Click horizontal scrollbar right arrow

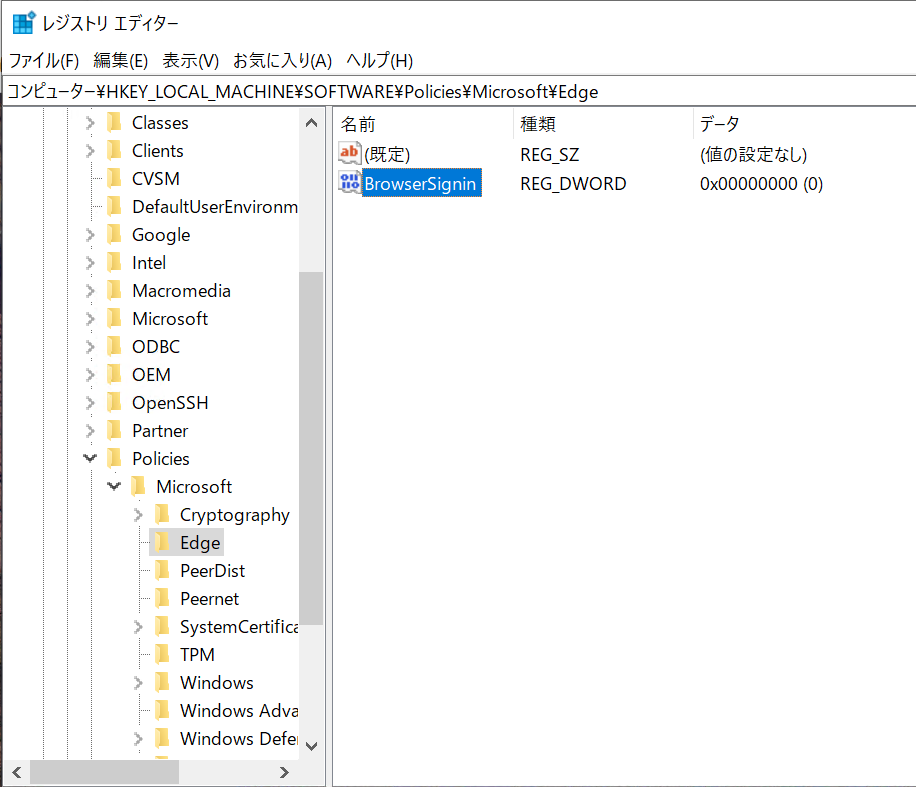point(284,772)
